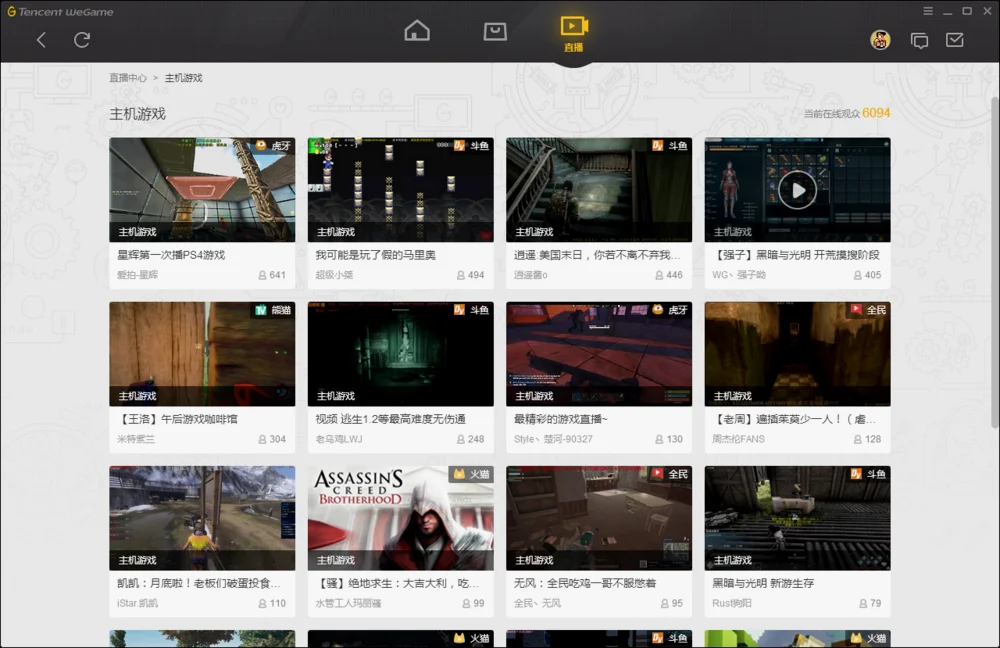
Task: Click the 全民 badge on 老周 stream
Action: tap(869, 310)
